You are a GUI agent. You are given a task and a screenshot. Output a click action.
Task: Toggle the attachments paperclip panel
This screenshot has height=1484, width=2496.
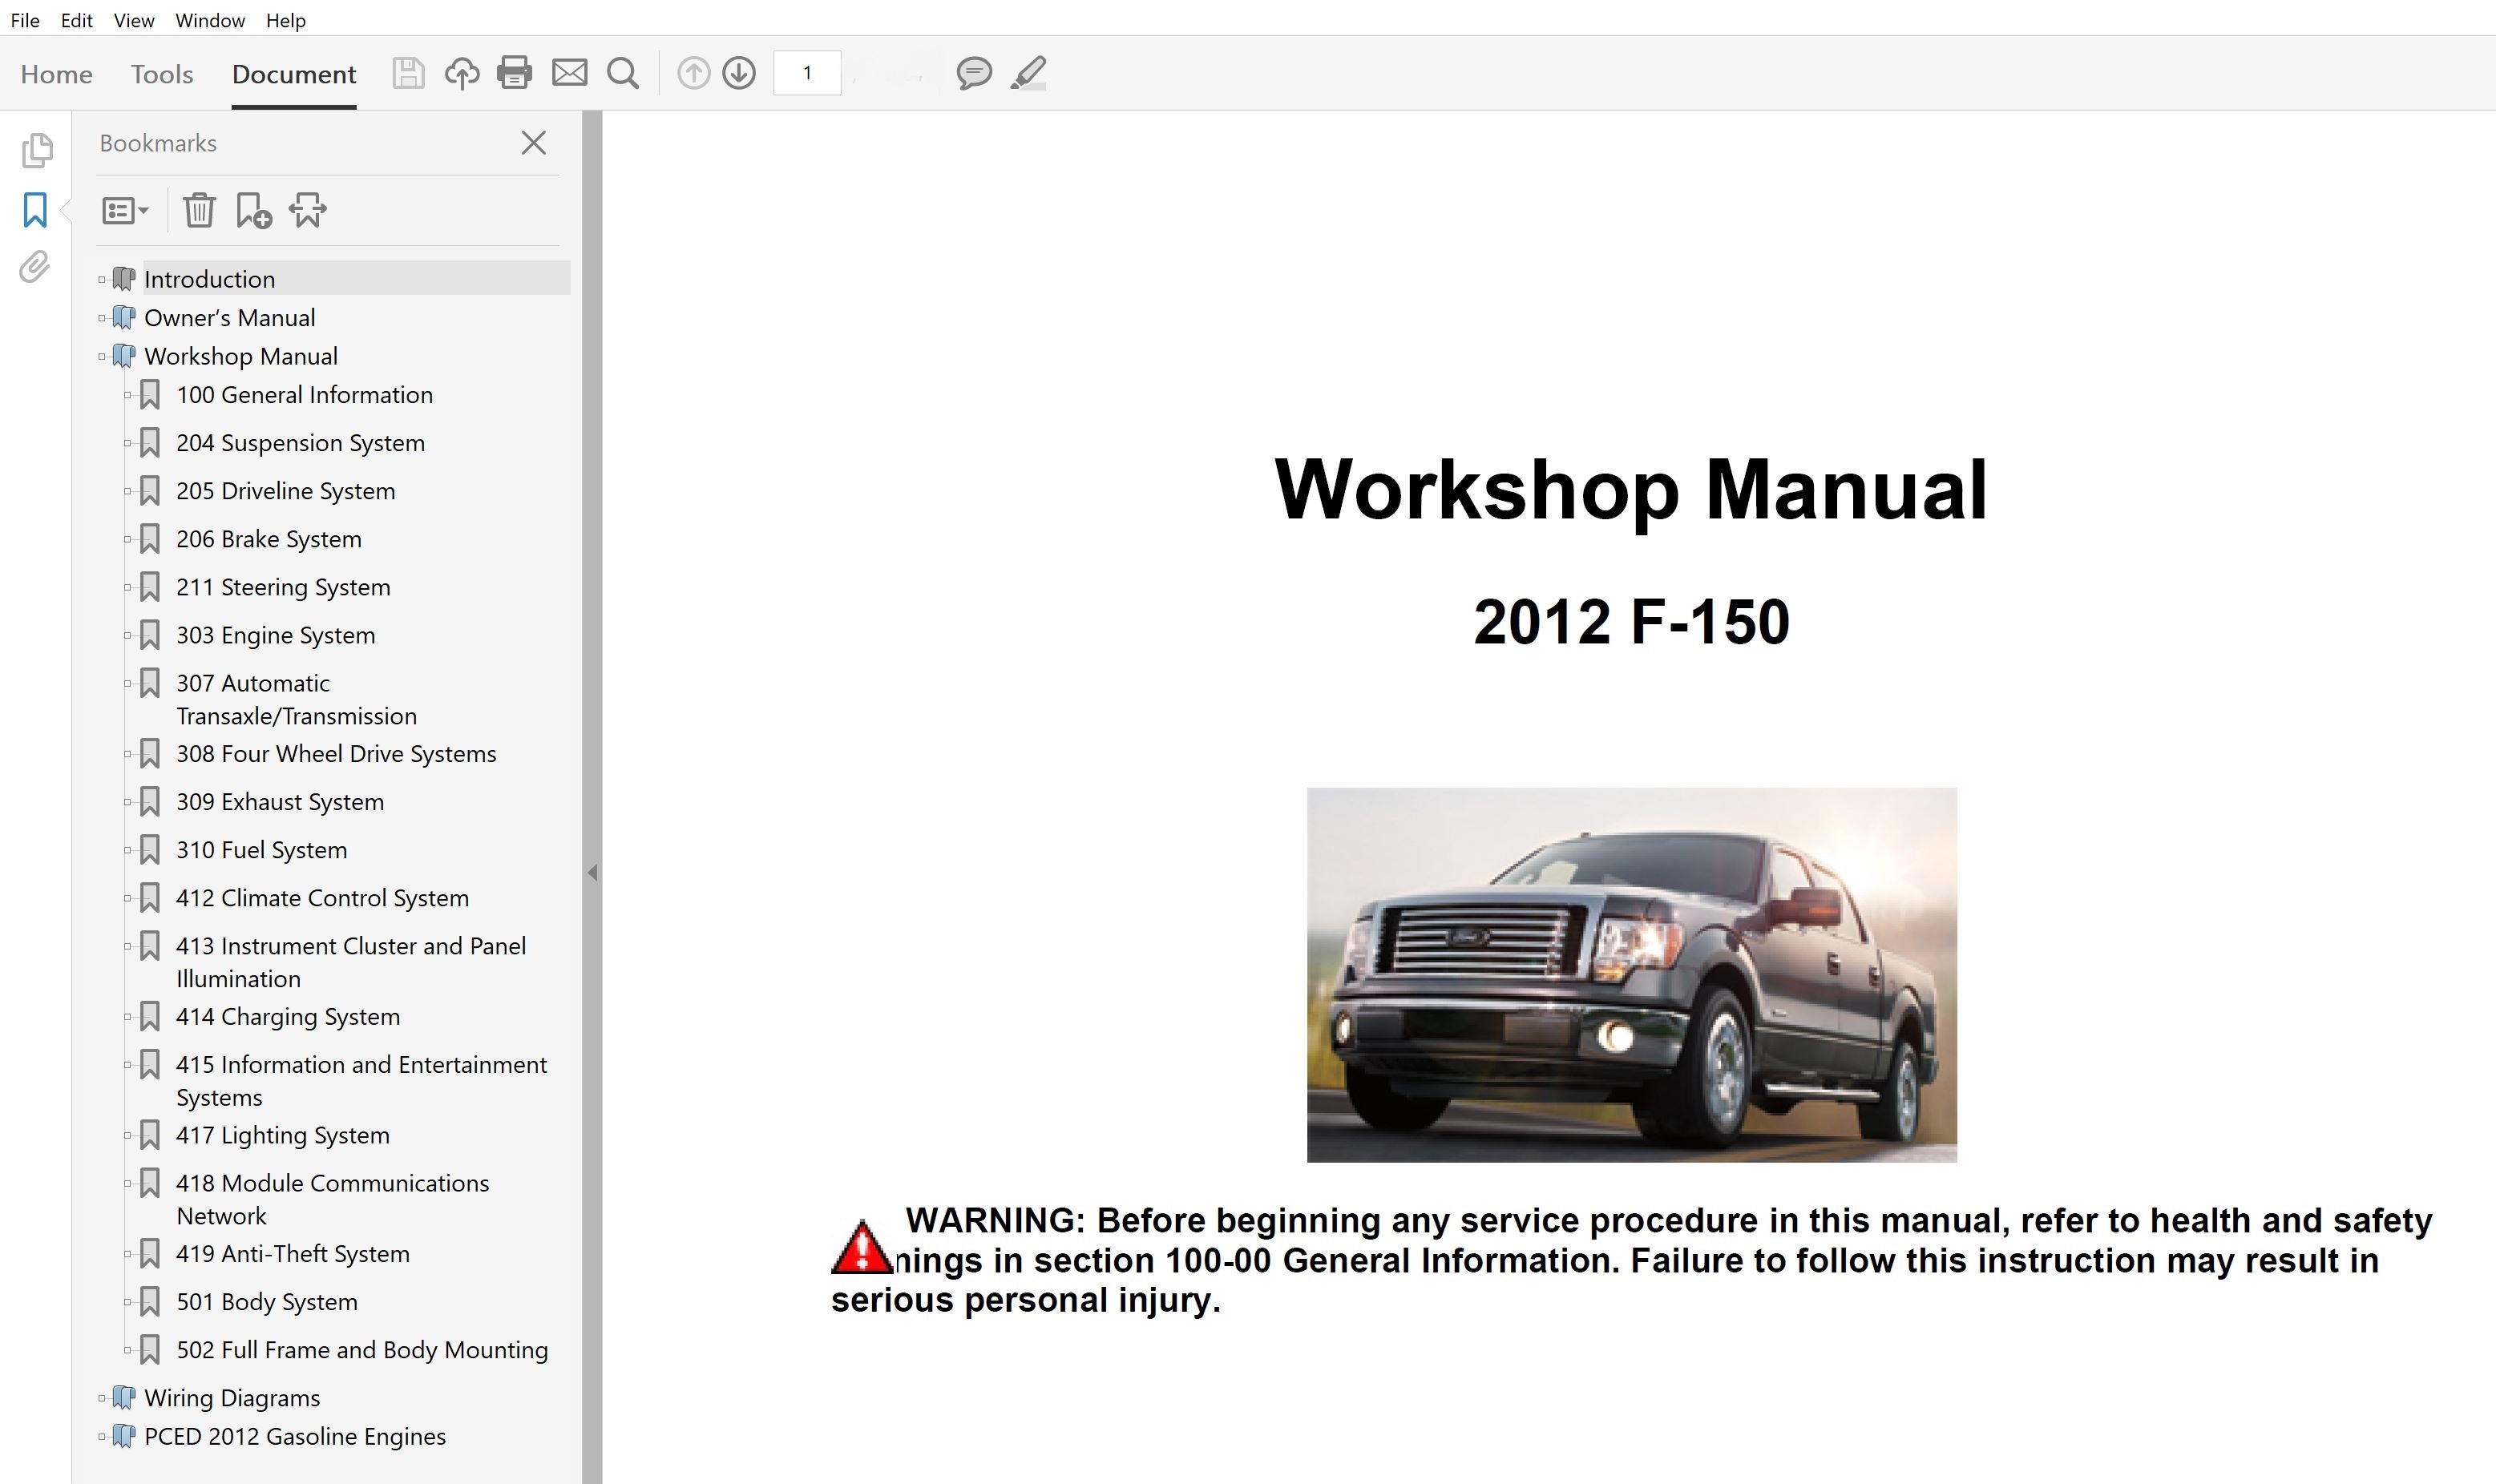(35, 267)
